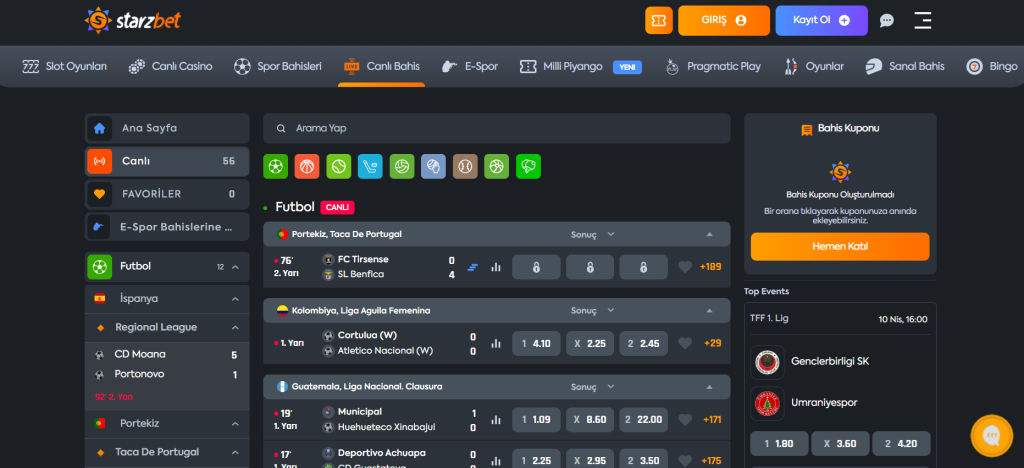
Task: Open +171 more markets for Municipal
Action: [712, 420]
